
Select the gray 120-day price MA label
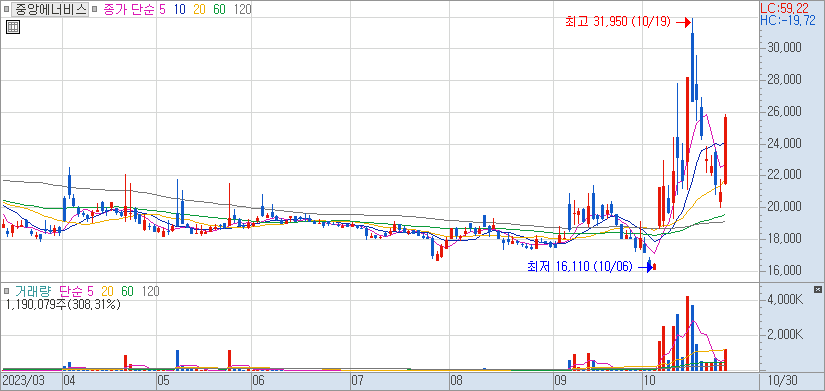(242, 9)
